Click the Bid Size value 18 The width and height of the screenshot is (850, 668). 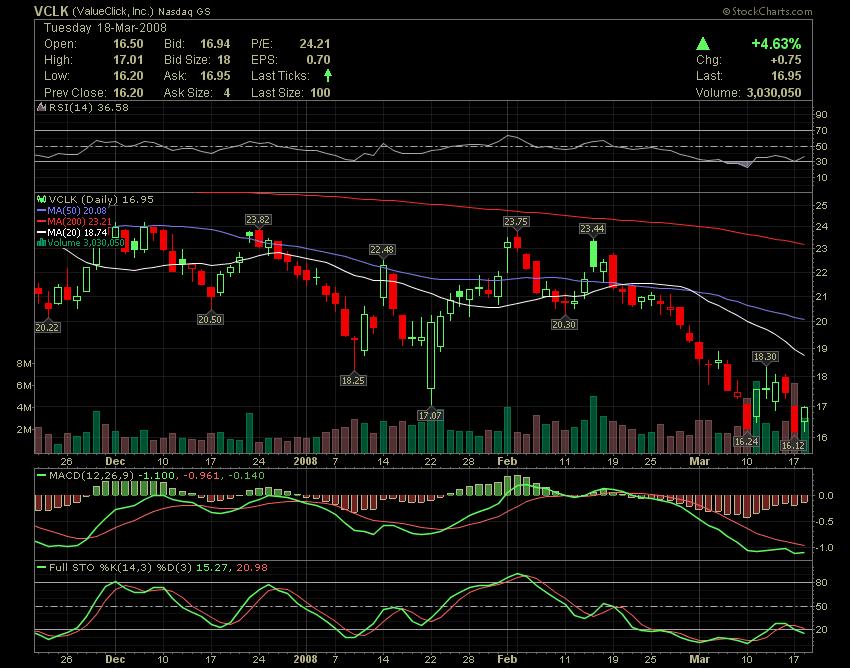coord(224,60)
